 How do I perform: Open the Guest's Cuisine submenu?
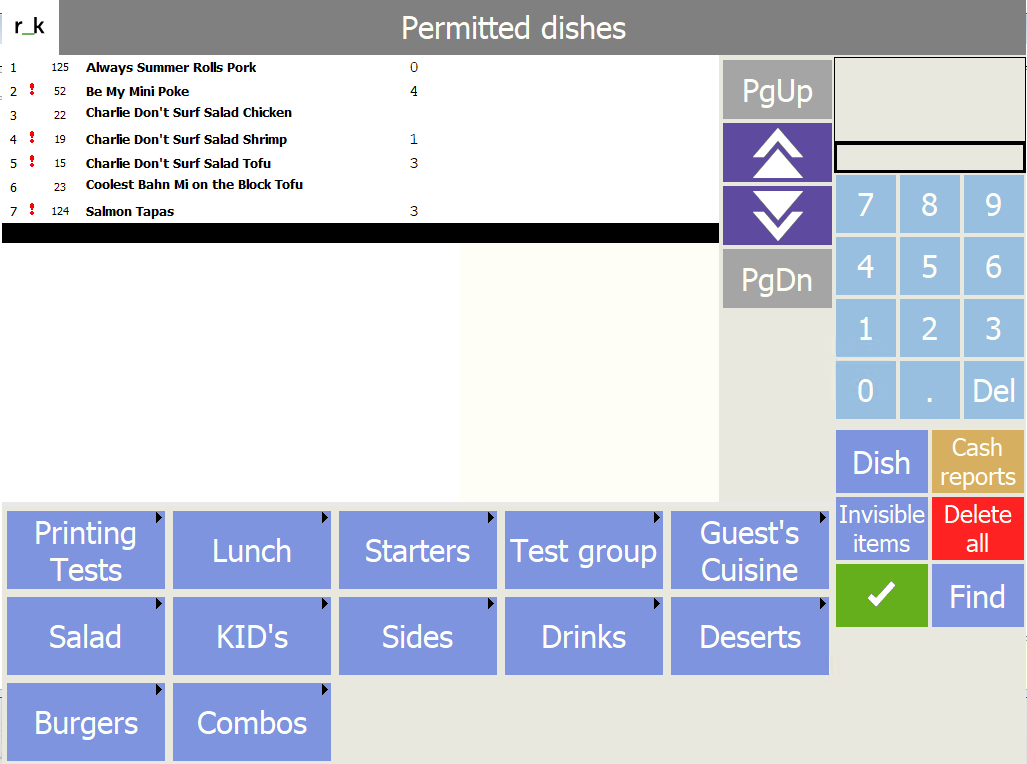click(749, 551)
